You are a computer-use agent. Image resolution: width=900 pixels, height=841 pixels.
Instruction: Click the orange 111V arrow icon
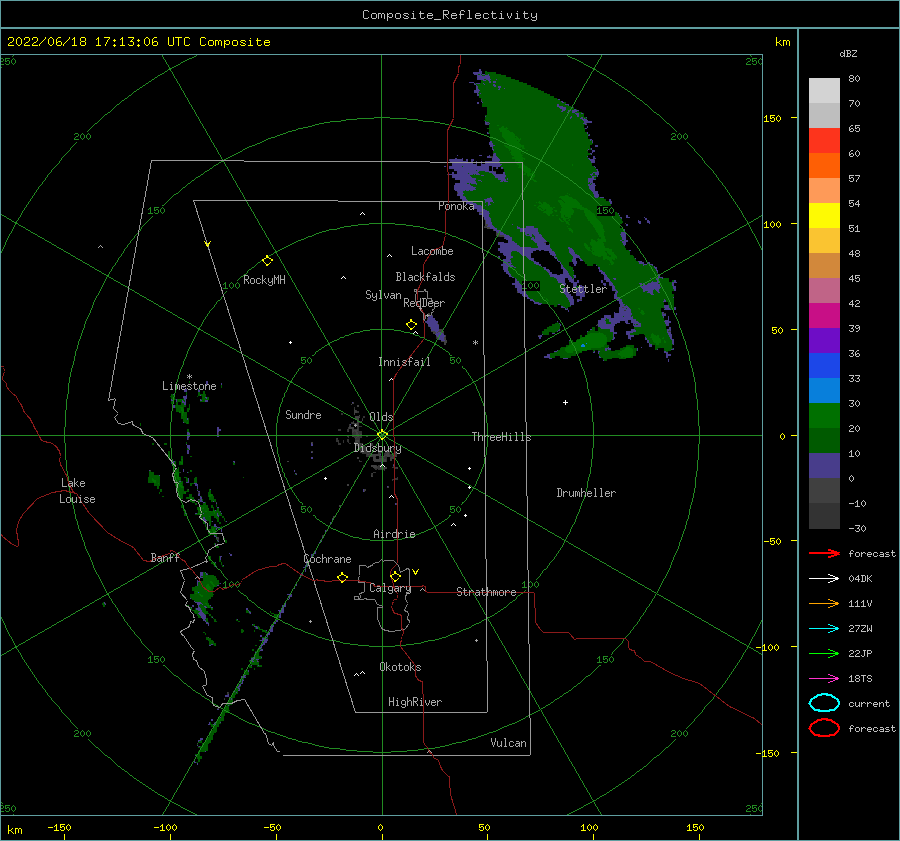824,603
